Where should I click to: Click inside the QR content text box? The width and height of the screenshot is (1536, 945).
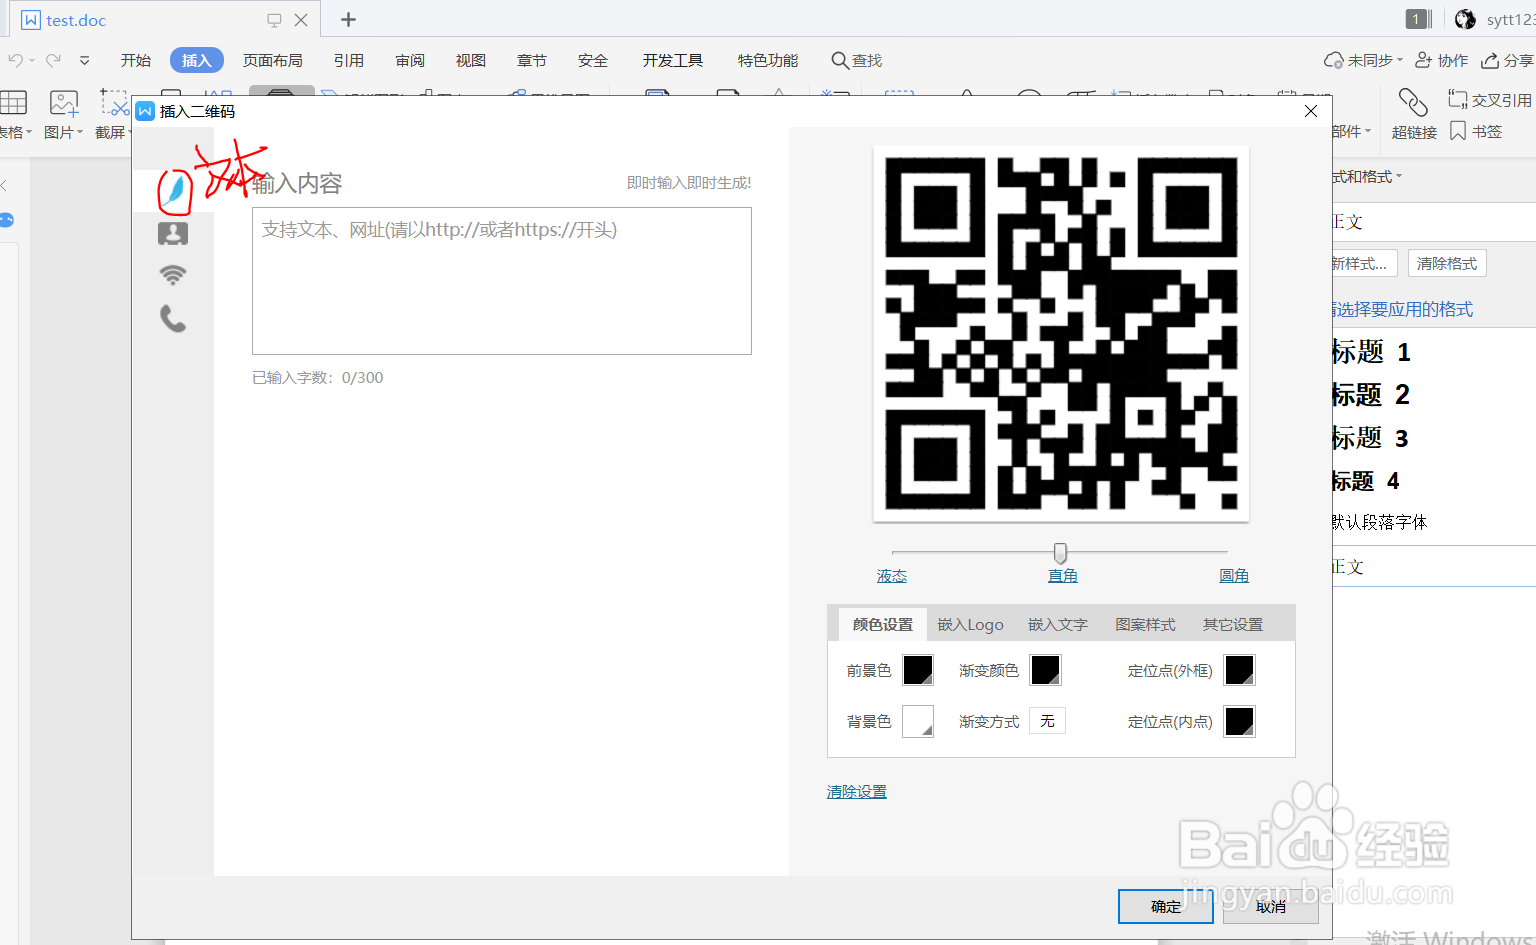(502, 281)
